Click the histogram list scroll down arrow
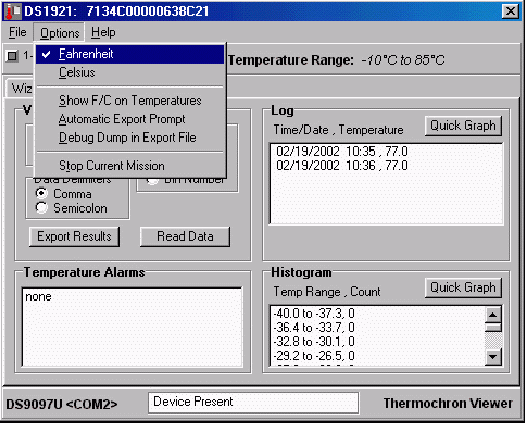525x423 pixels. tap(493, 356)
